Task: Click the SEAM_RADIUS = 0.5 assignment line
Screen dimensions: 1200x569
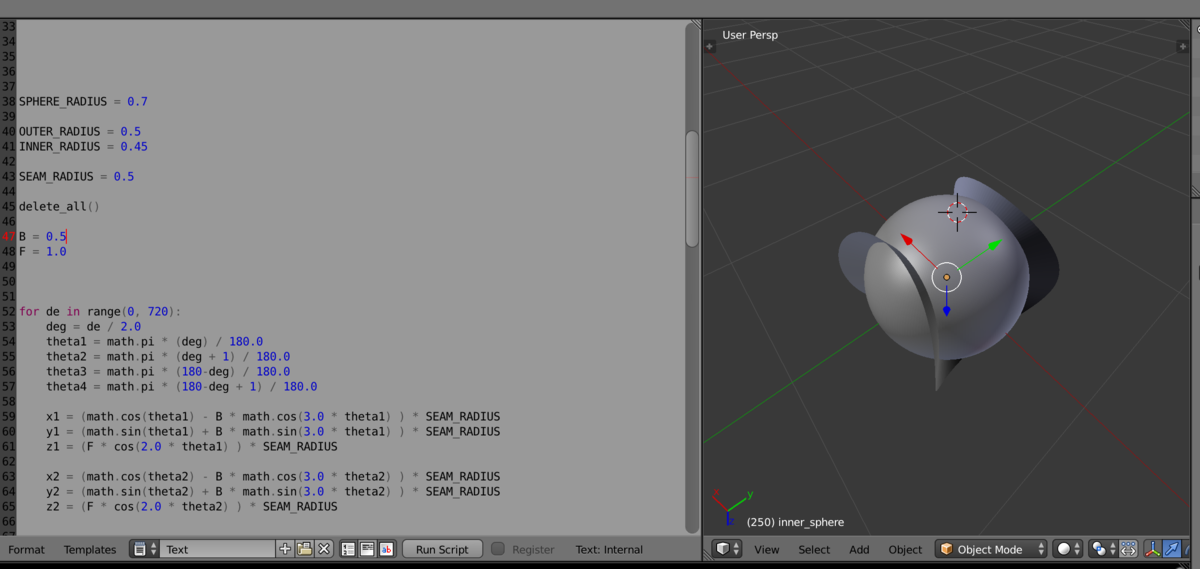Action: (x=76, y=176)
